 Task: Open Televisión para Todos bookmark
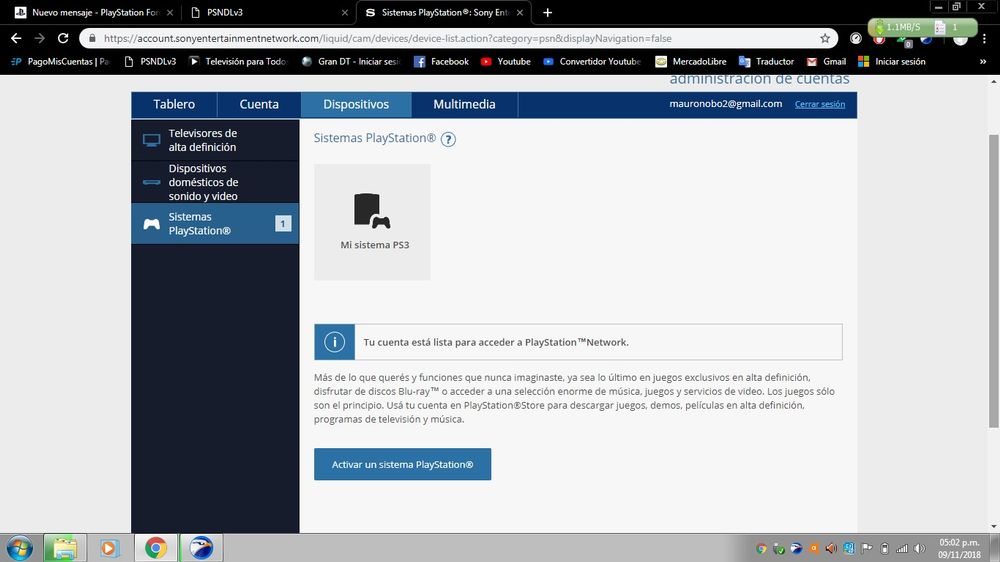tap(239, 62)
